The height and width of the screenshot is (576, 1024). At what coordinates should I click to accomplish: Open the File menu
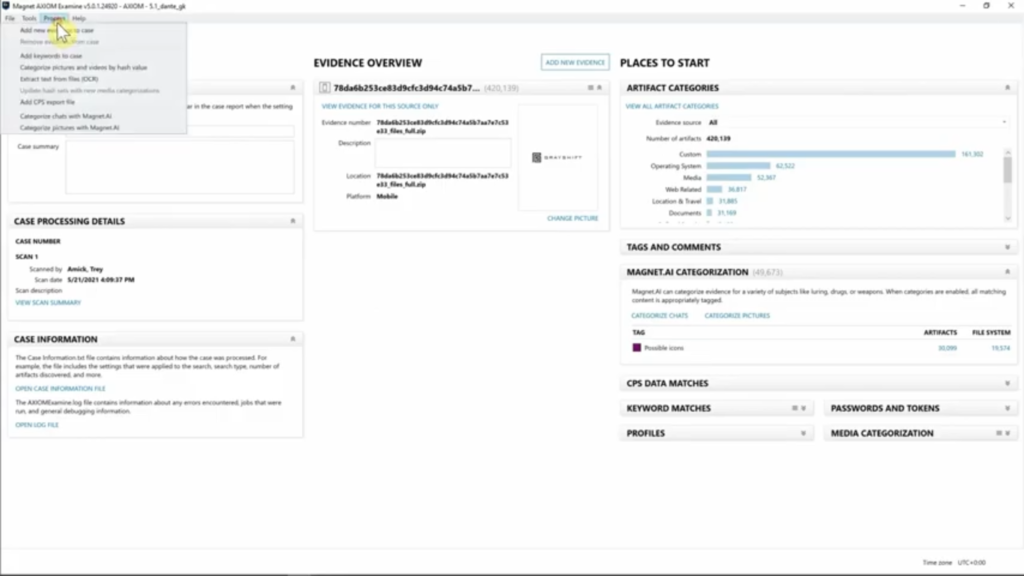pos(10,18)
